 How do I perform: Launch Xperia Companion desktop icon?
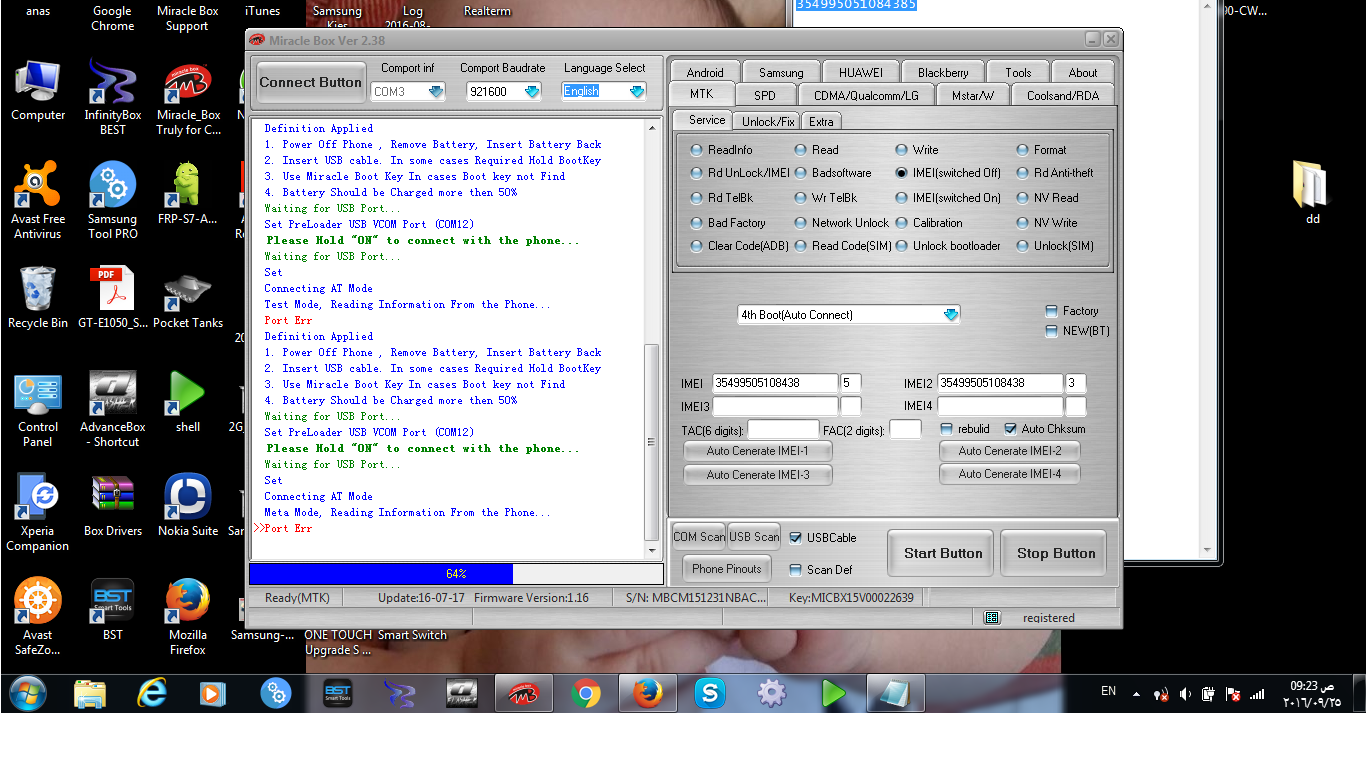[x=38, y=513]
